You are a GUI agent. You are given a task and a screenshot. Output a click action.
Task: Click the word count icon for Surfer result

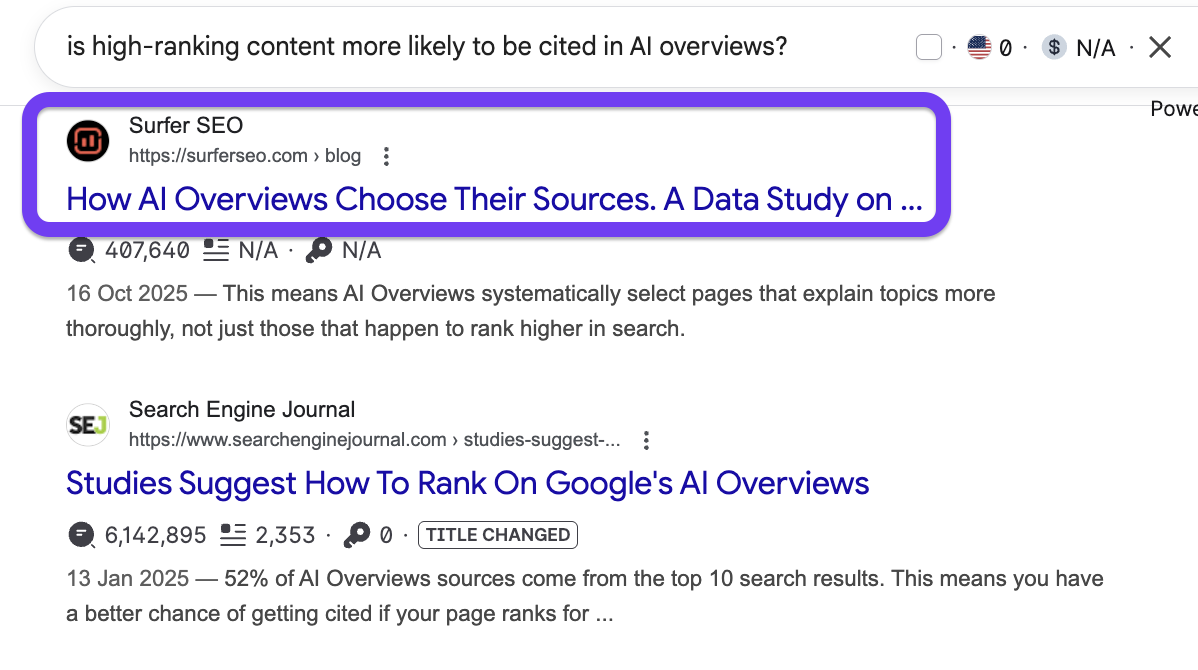tap(216, 250)
